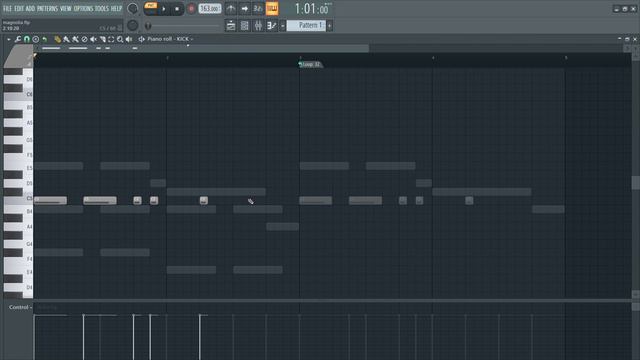The height and width of the screenshot is (360, 640).
Task: Open the Mixer view icon
Action: click(258, 26)
